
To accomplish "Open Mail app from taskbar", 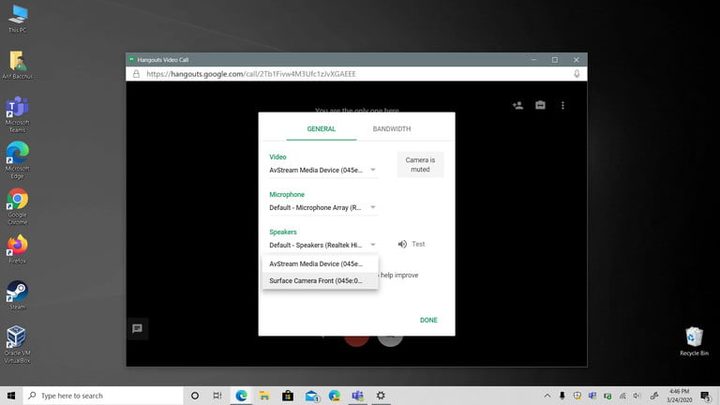I will point(312,395).
